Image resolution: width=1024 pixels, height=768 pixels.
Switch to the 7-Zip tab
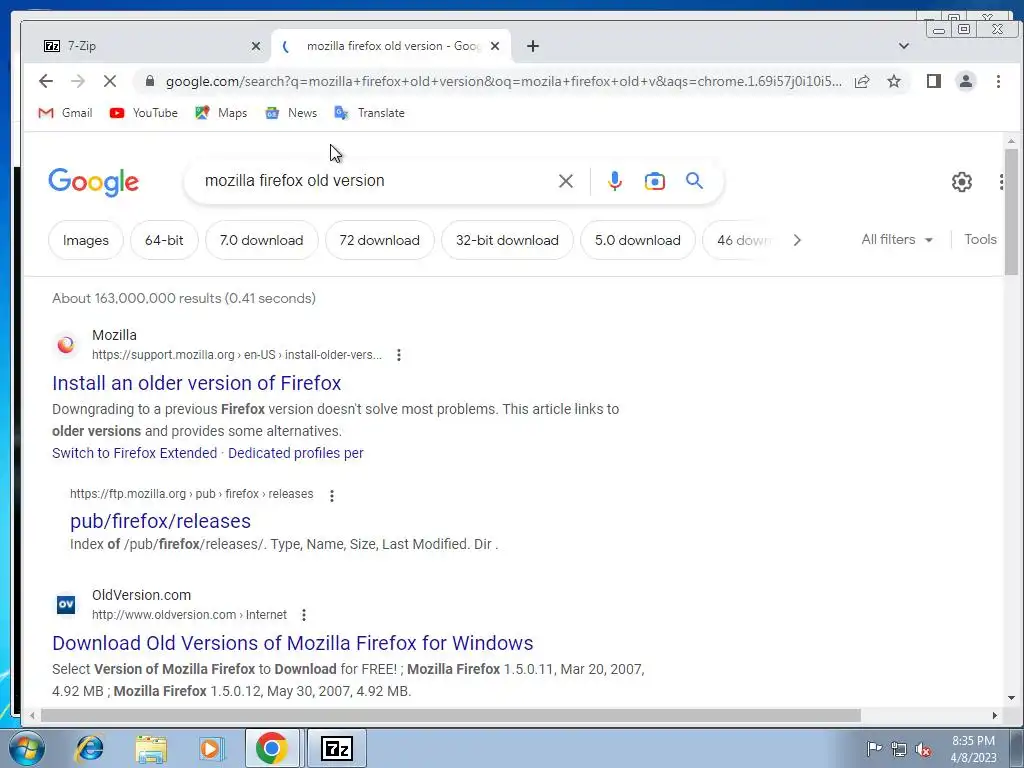tap(144, 46)
